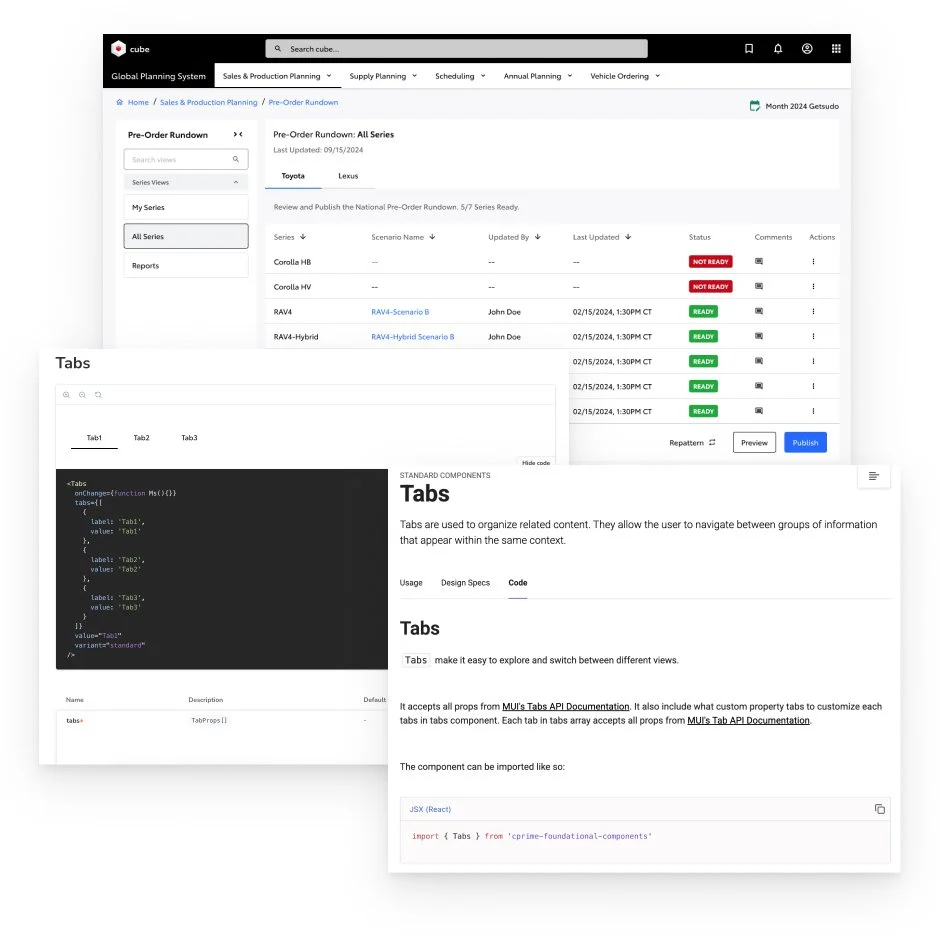
Task: Open comments for Corolla HB row
Action: (x=759, y=261)
